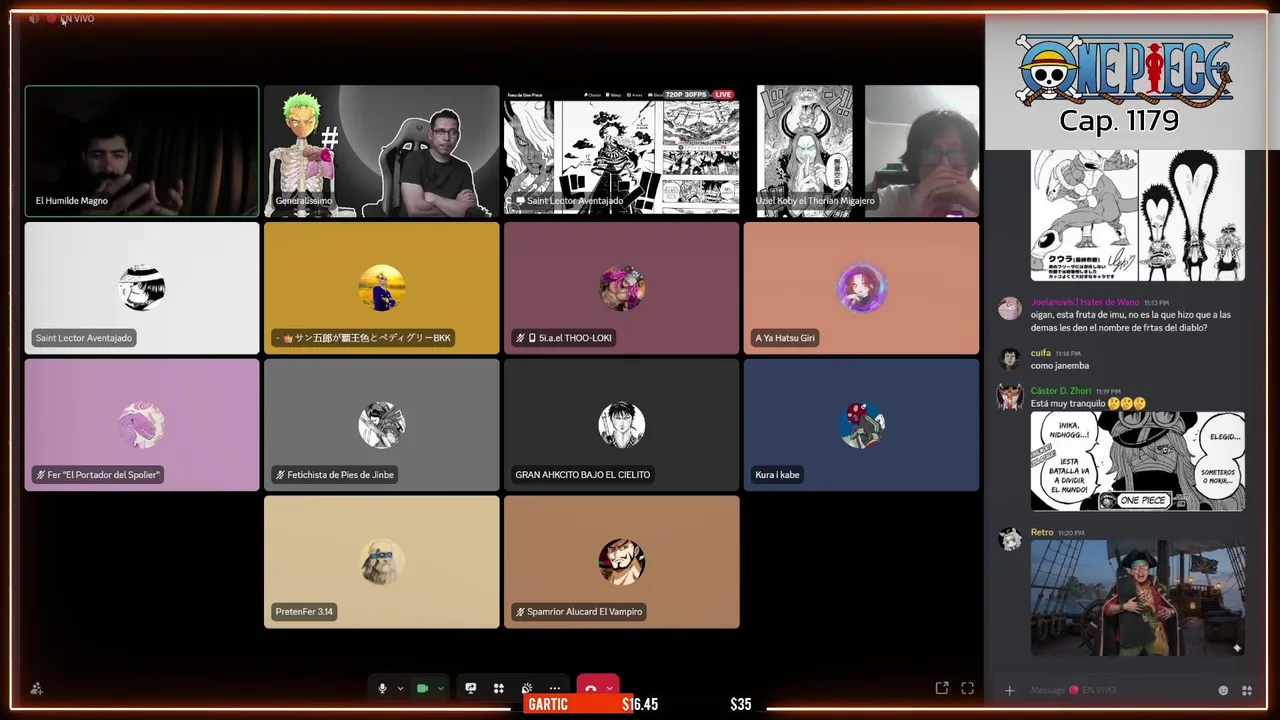The height and width of the screenshot is (720, 1280).
Task: Click PretenFer 3.14 avatar
Action: [x=382, y=562]
